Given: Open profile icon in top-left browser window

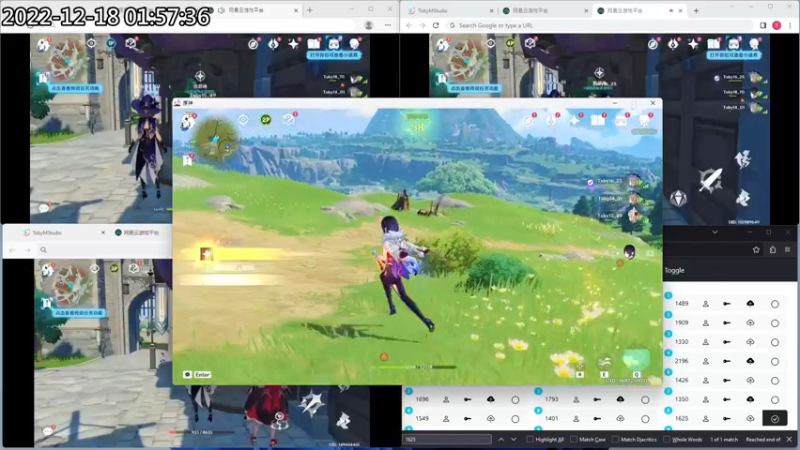Looking at the screenshot, I should tap(368, 24).
